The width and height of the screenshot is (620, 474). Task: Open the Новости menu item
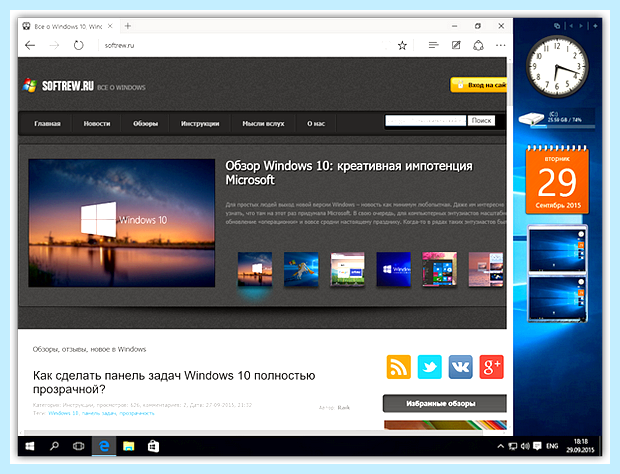click(97, 124)
